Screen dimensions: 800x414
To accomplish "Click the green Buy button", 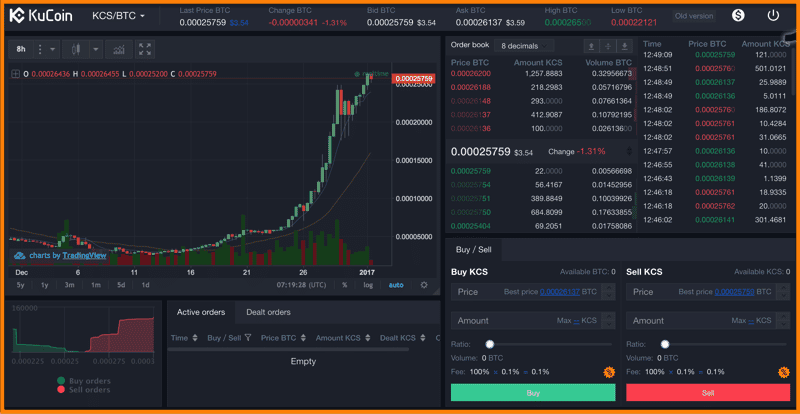I will pos(533,393).
